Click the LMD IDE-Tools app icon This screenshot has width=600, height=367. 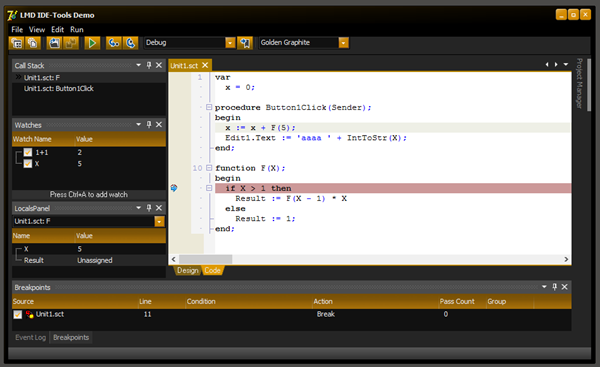12,15
